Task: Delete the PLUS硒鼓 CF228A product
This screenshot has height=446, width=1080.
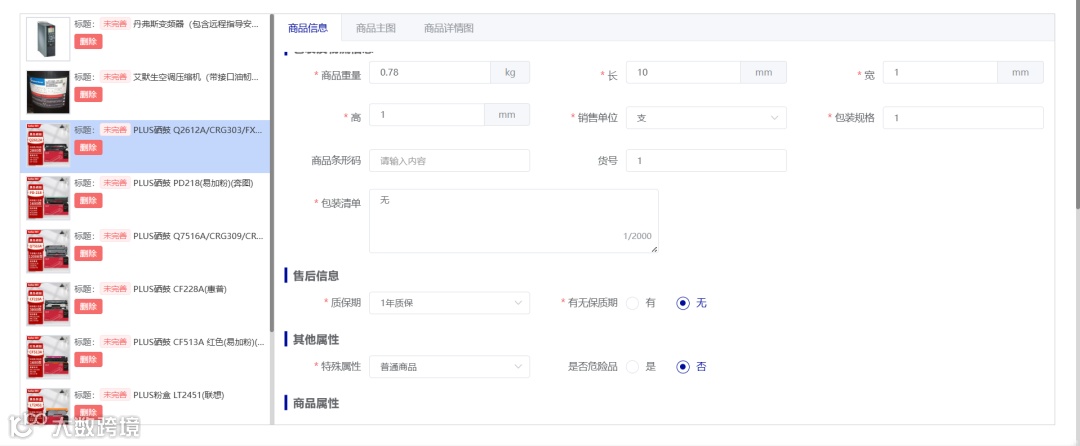Action: pos(88,306)
